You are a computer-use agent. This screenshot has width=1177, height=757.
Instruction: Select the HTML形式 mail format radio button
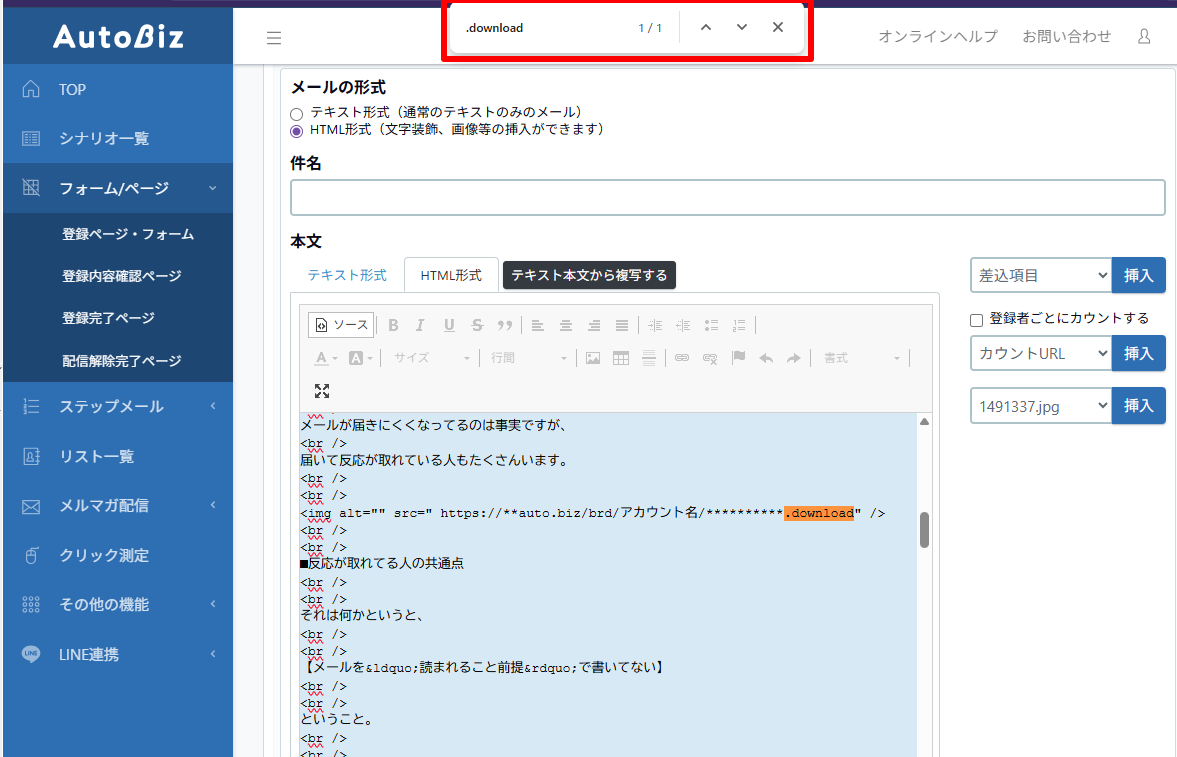point(296,130)
